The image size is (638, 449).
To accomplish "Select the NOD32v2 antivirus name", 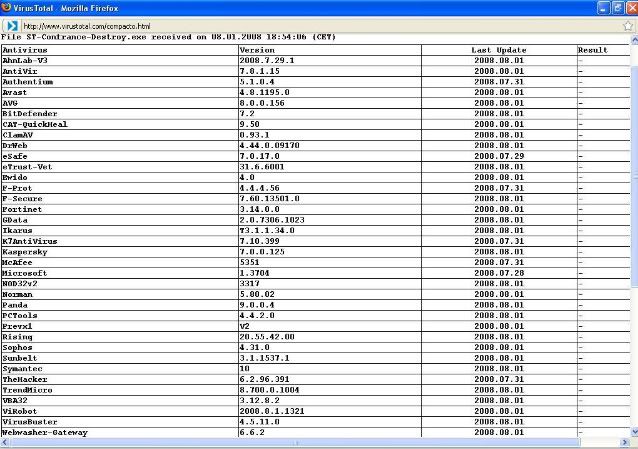I will click(x=20, y=284).
